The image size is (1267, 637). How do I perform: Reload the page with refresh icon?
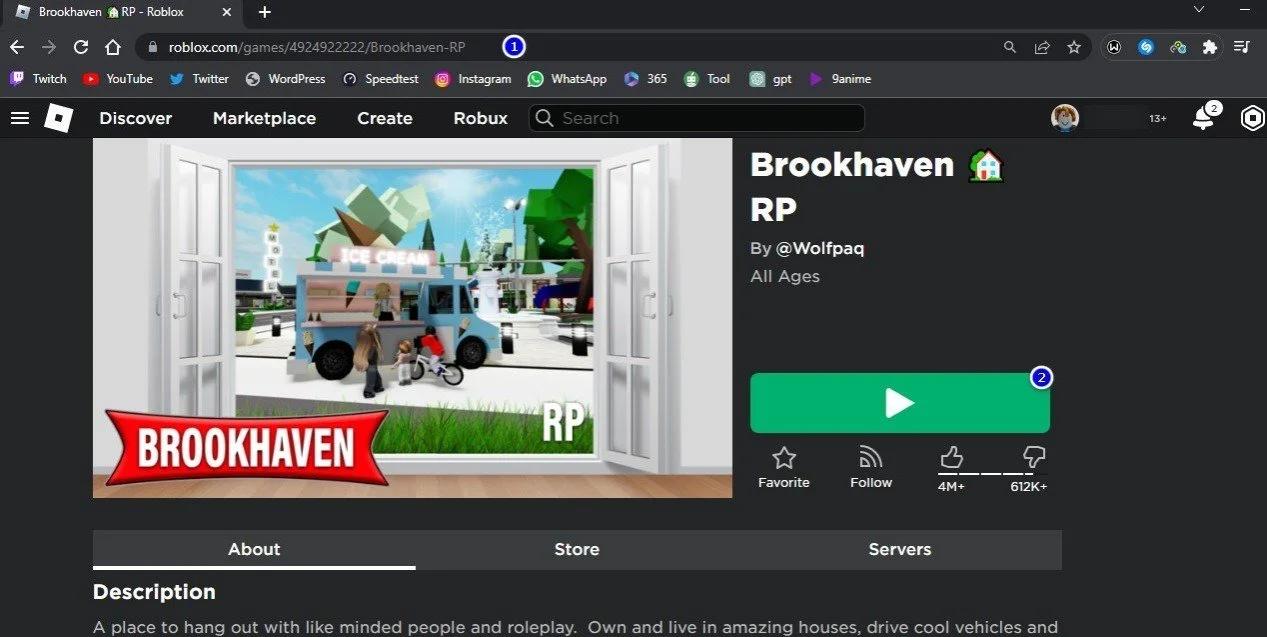(x=81, y=47)
